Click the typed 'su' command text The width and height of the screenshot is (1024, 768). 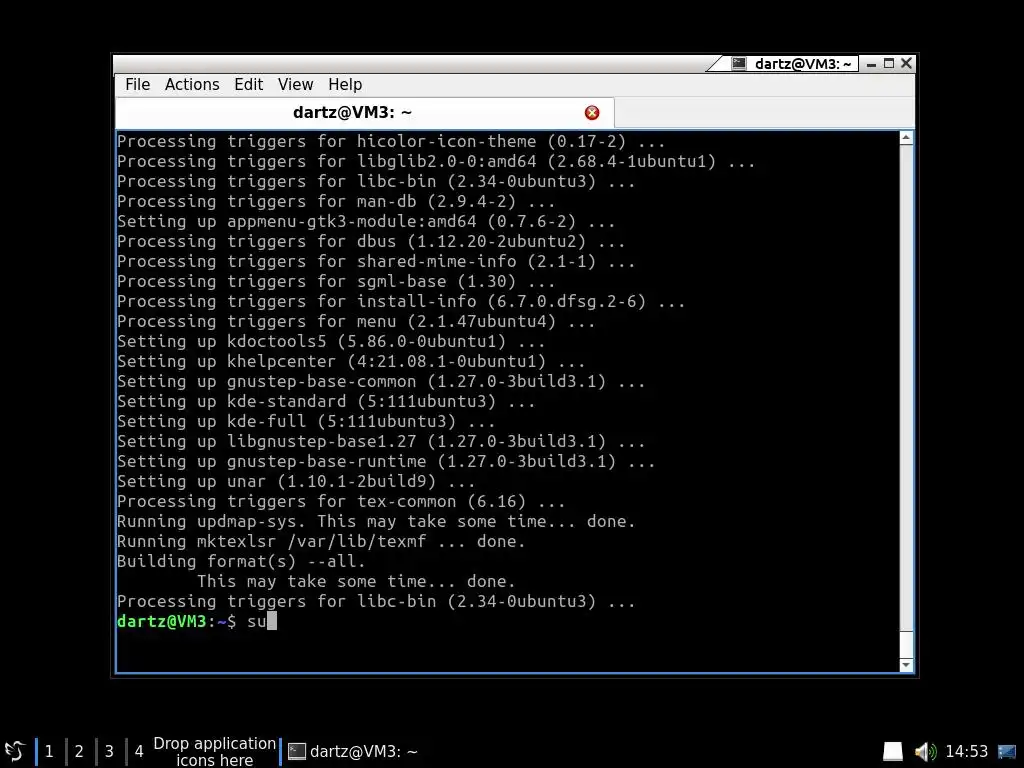click(257, 622)
